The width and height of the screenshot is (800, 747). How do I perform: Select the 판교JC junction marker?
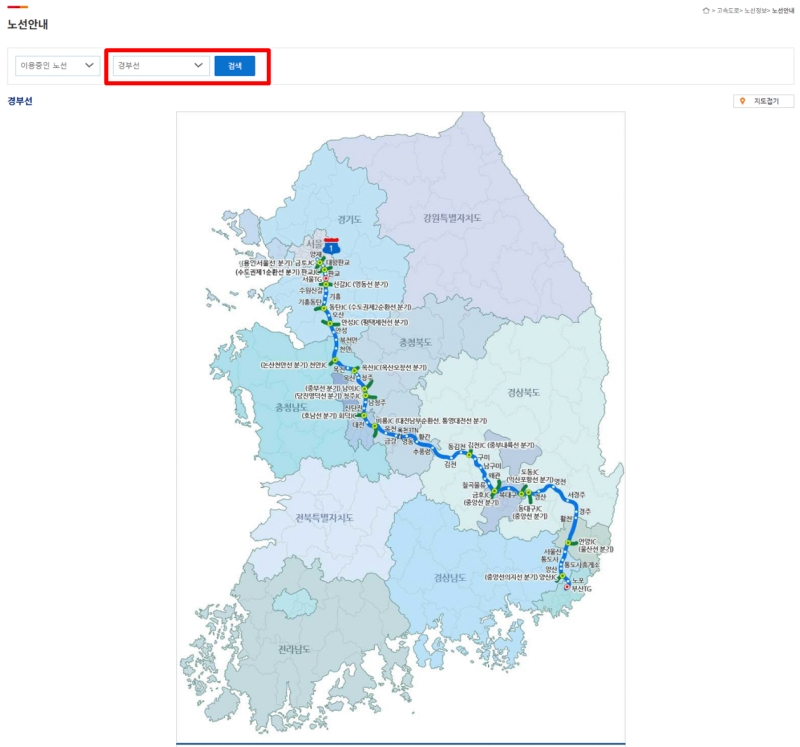(324, 270)
